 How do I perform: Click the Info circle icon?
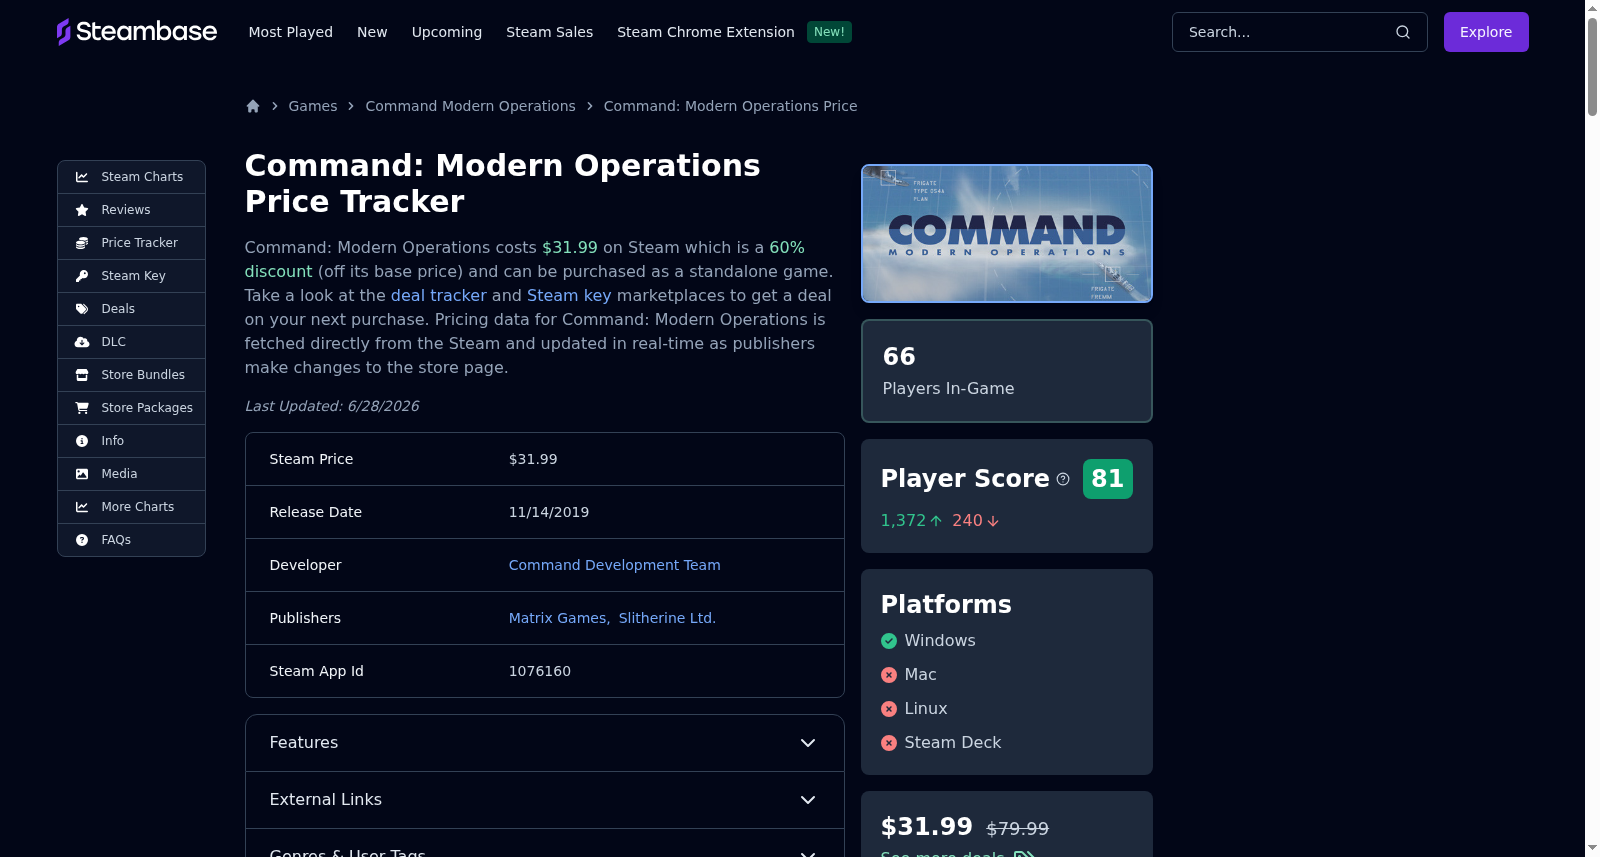tap(82, 441)
